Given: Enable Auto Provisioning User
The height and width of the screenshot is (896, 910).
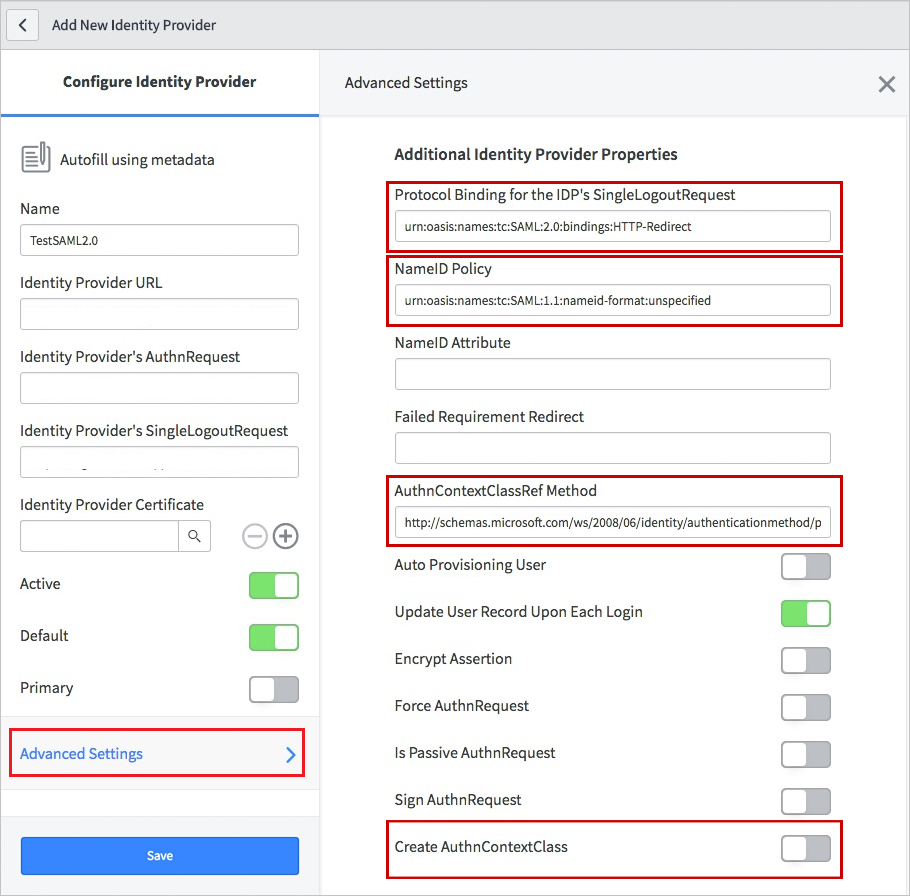Looking at the screenshot, I should click(x=806, y=566).
